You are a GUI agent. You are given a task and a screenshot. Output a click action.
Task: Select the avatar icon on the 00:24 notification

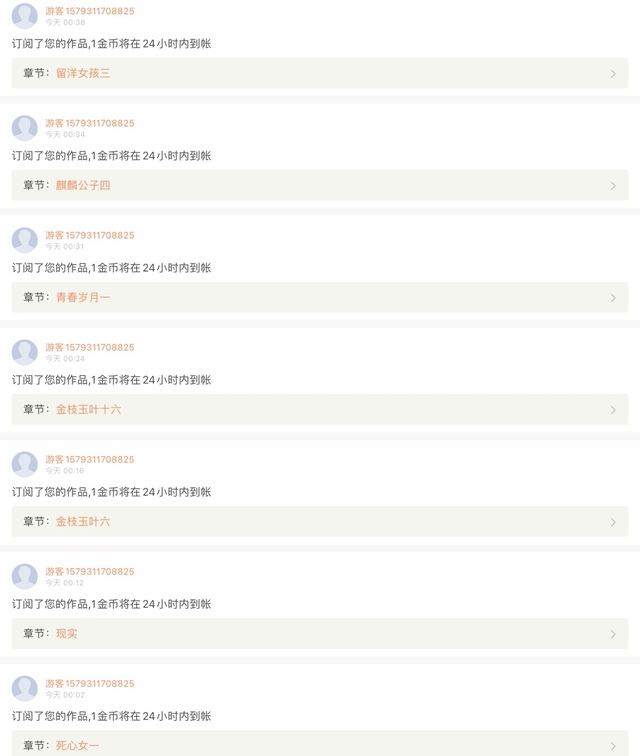24,352
